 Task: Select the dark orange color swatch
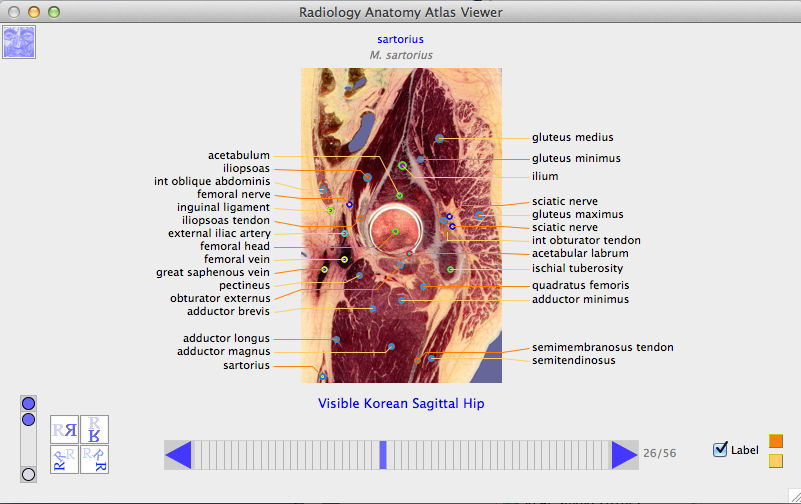(776, 441)
